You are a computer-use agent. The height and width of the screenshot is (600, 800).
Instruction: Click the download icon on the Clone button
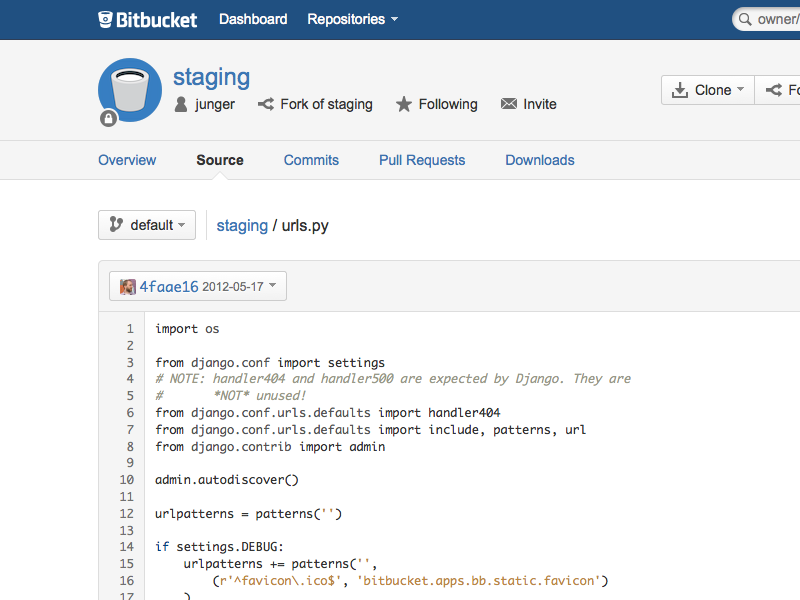[x=682, y=89]
